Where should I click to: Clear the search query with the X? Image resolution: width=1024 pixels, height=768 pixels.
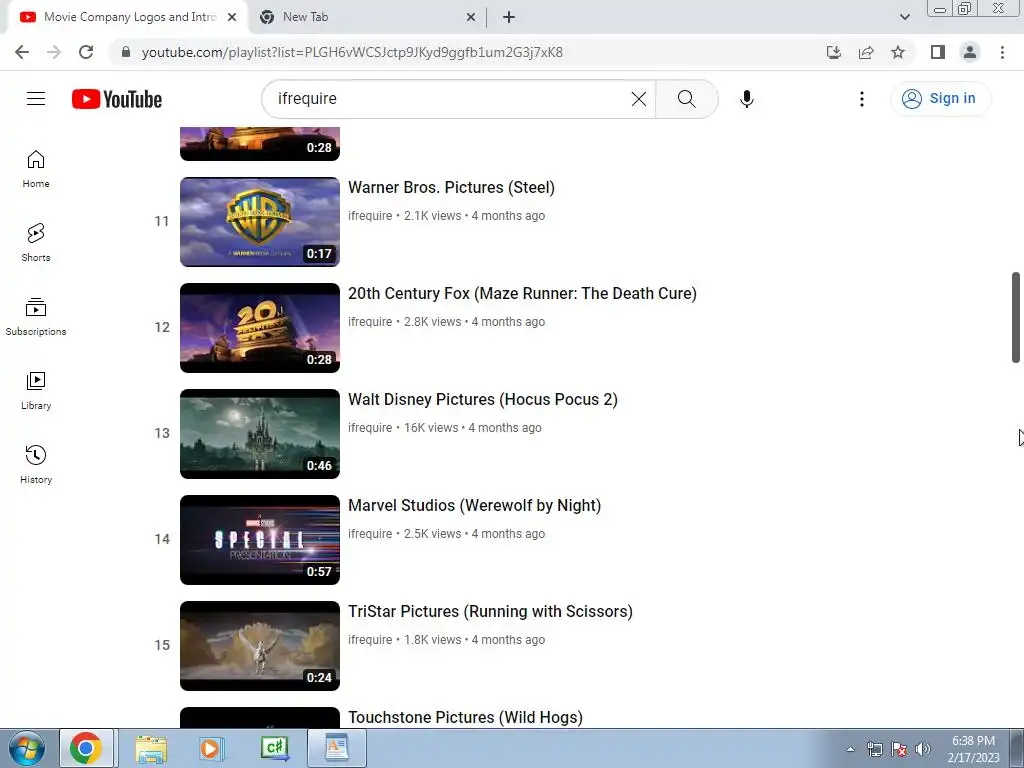tap(639, 99)
